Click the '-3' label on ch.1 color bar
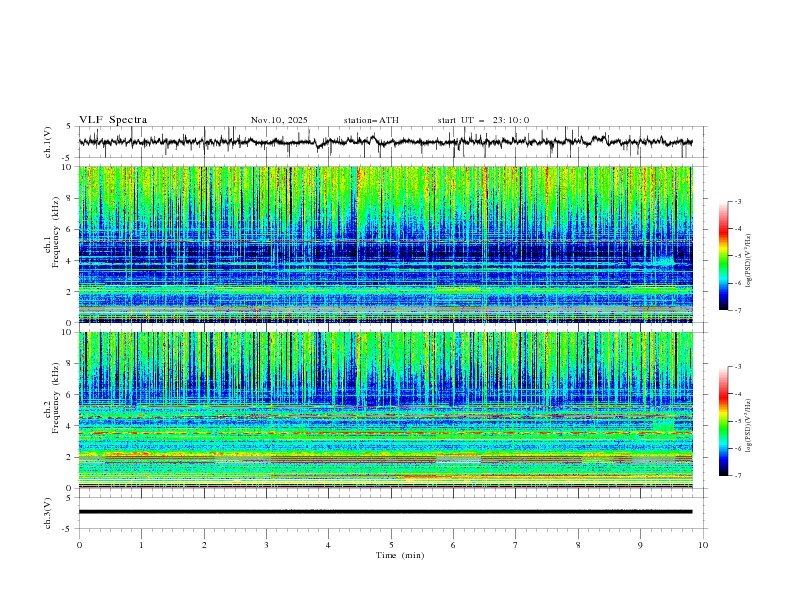Screen dimensions: 792x612 [738, 201]
